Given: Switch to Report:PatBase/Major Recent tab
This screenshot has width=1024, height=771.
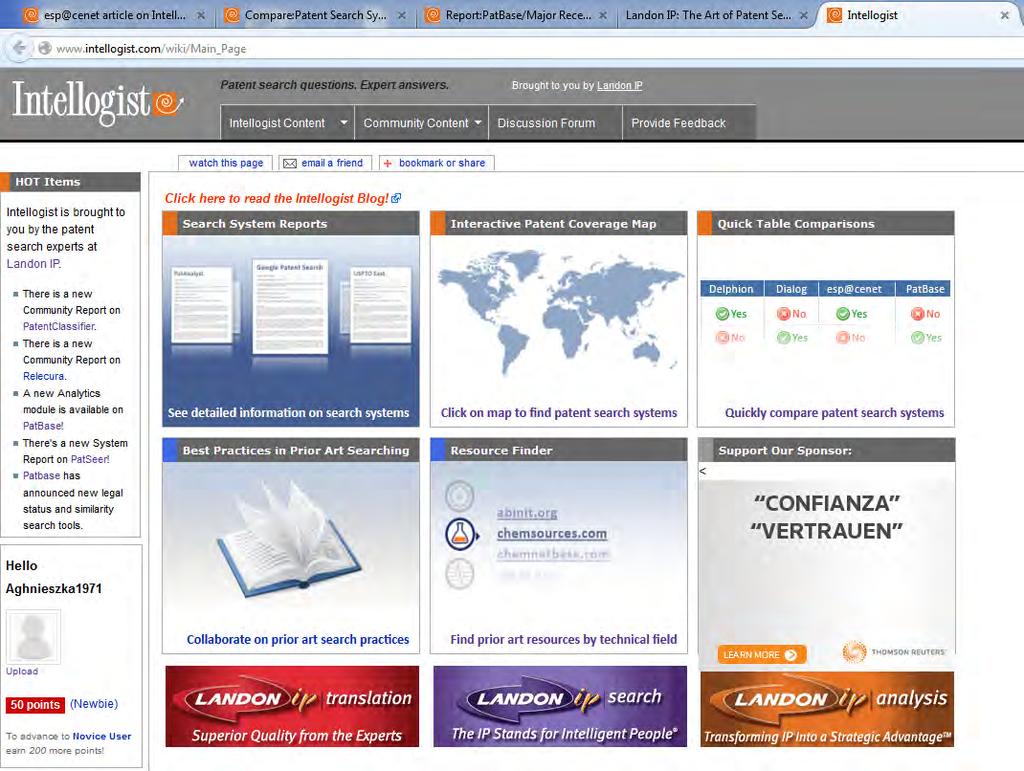Looking at the screenshot, I should (516, 15).
